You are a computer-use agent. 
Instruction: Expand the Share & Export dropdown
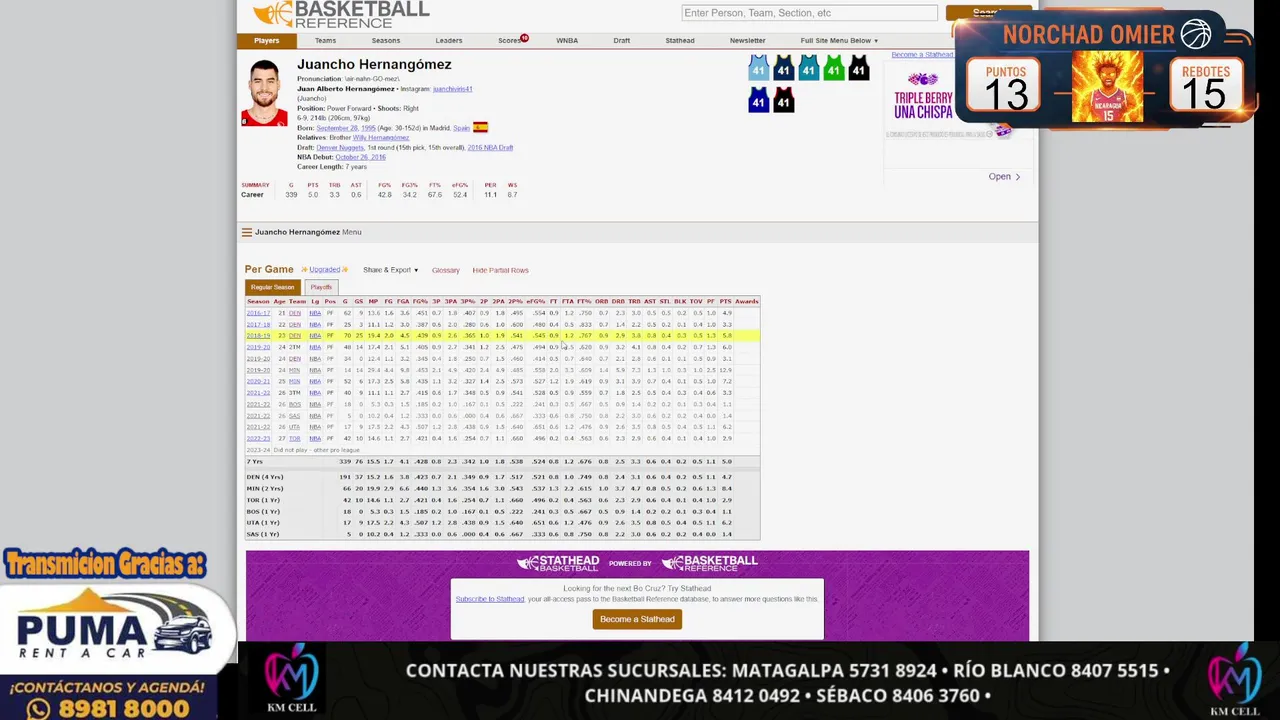(x=391, y=270)
